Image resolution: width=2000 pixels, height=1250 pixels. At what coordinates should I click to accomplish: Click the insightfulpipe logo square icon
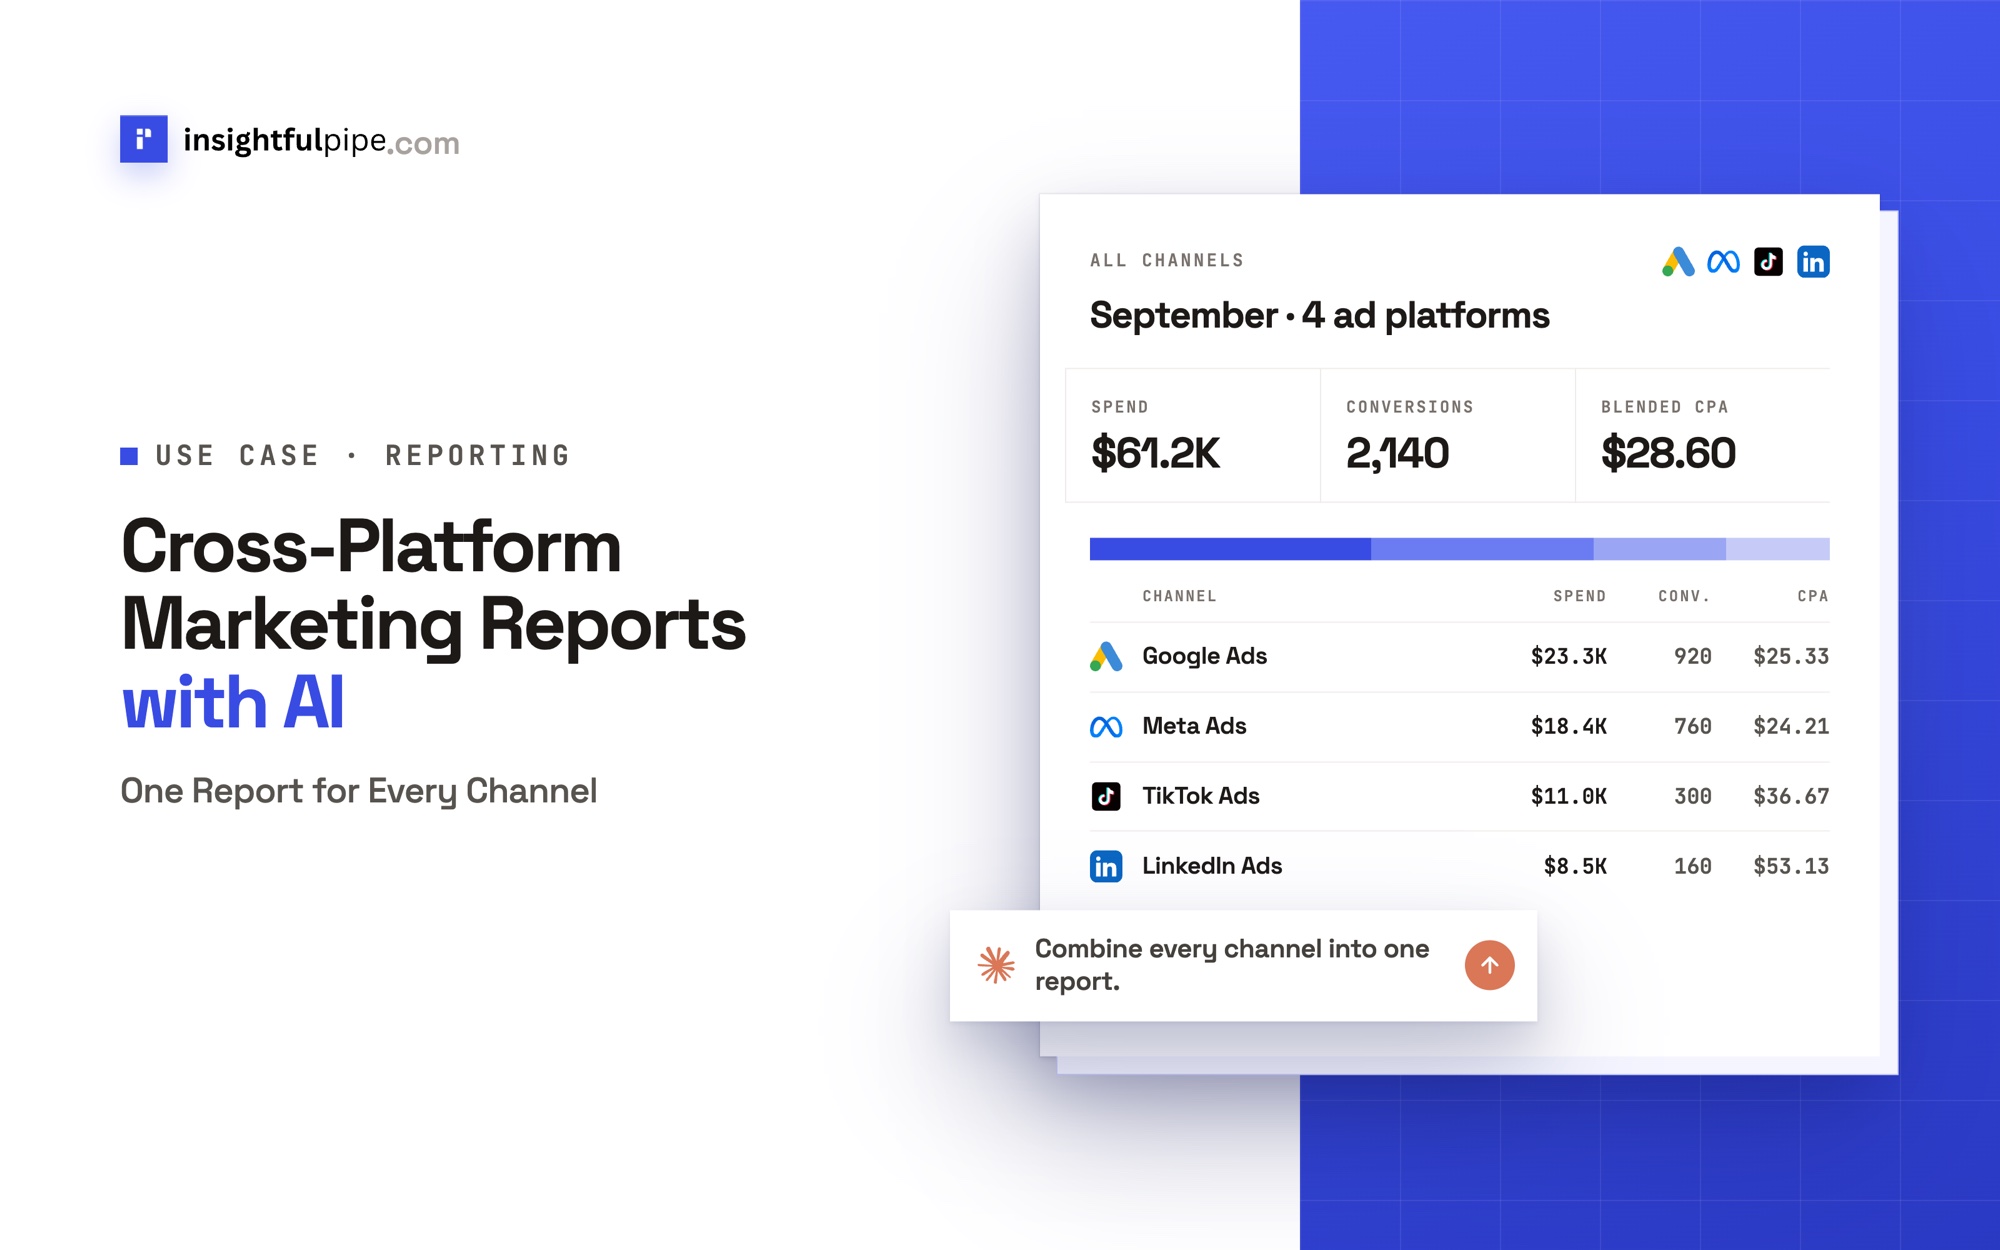pos(144,139)
